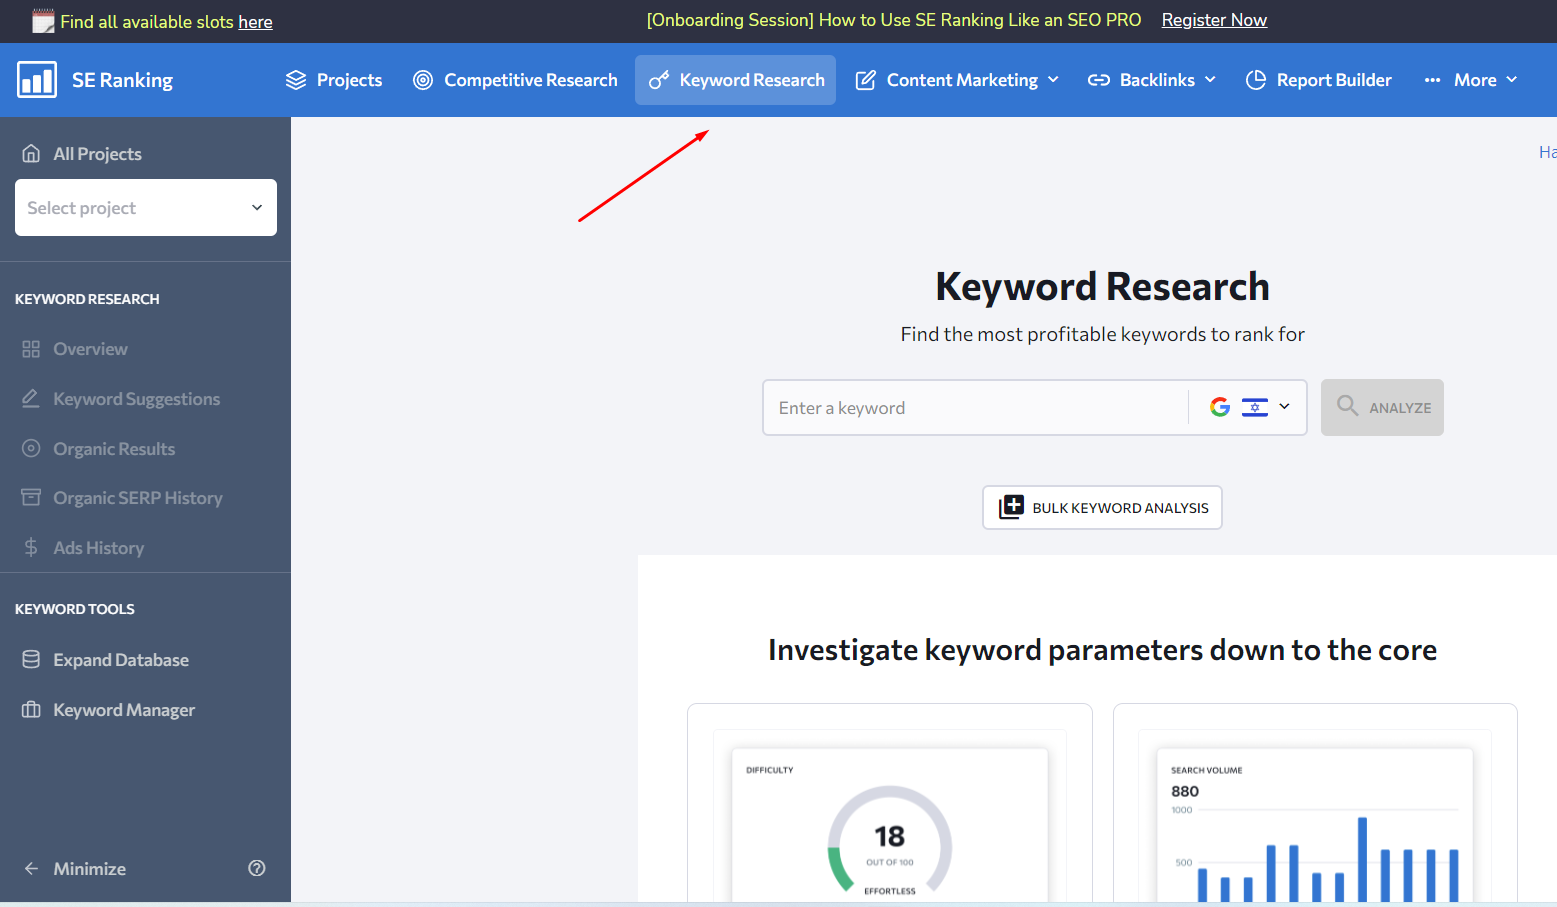Screen dimensions: 1557x907
Task: Click the All Projects home icon
Action: [x=32, y=153]
